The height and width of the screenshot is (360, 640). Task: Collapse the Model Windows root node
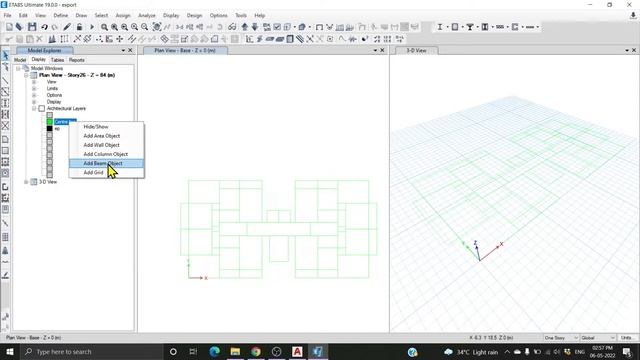click(x=18, y=69)
